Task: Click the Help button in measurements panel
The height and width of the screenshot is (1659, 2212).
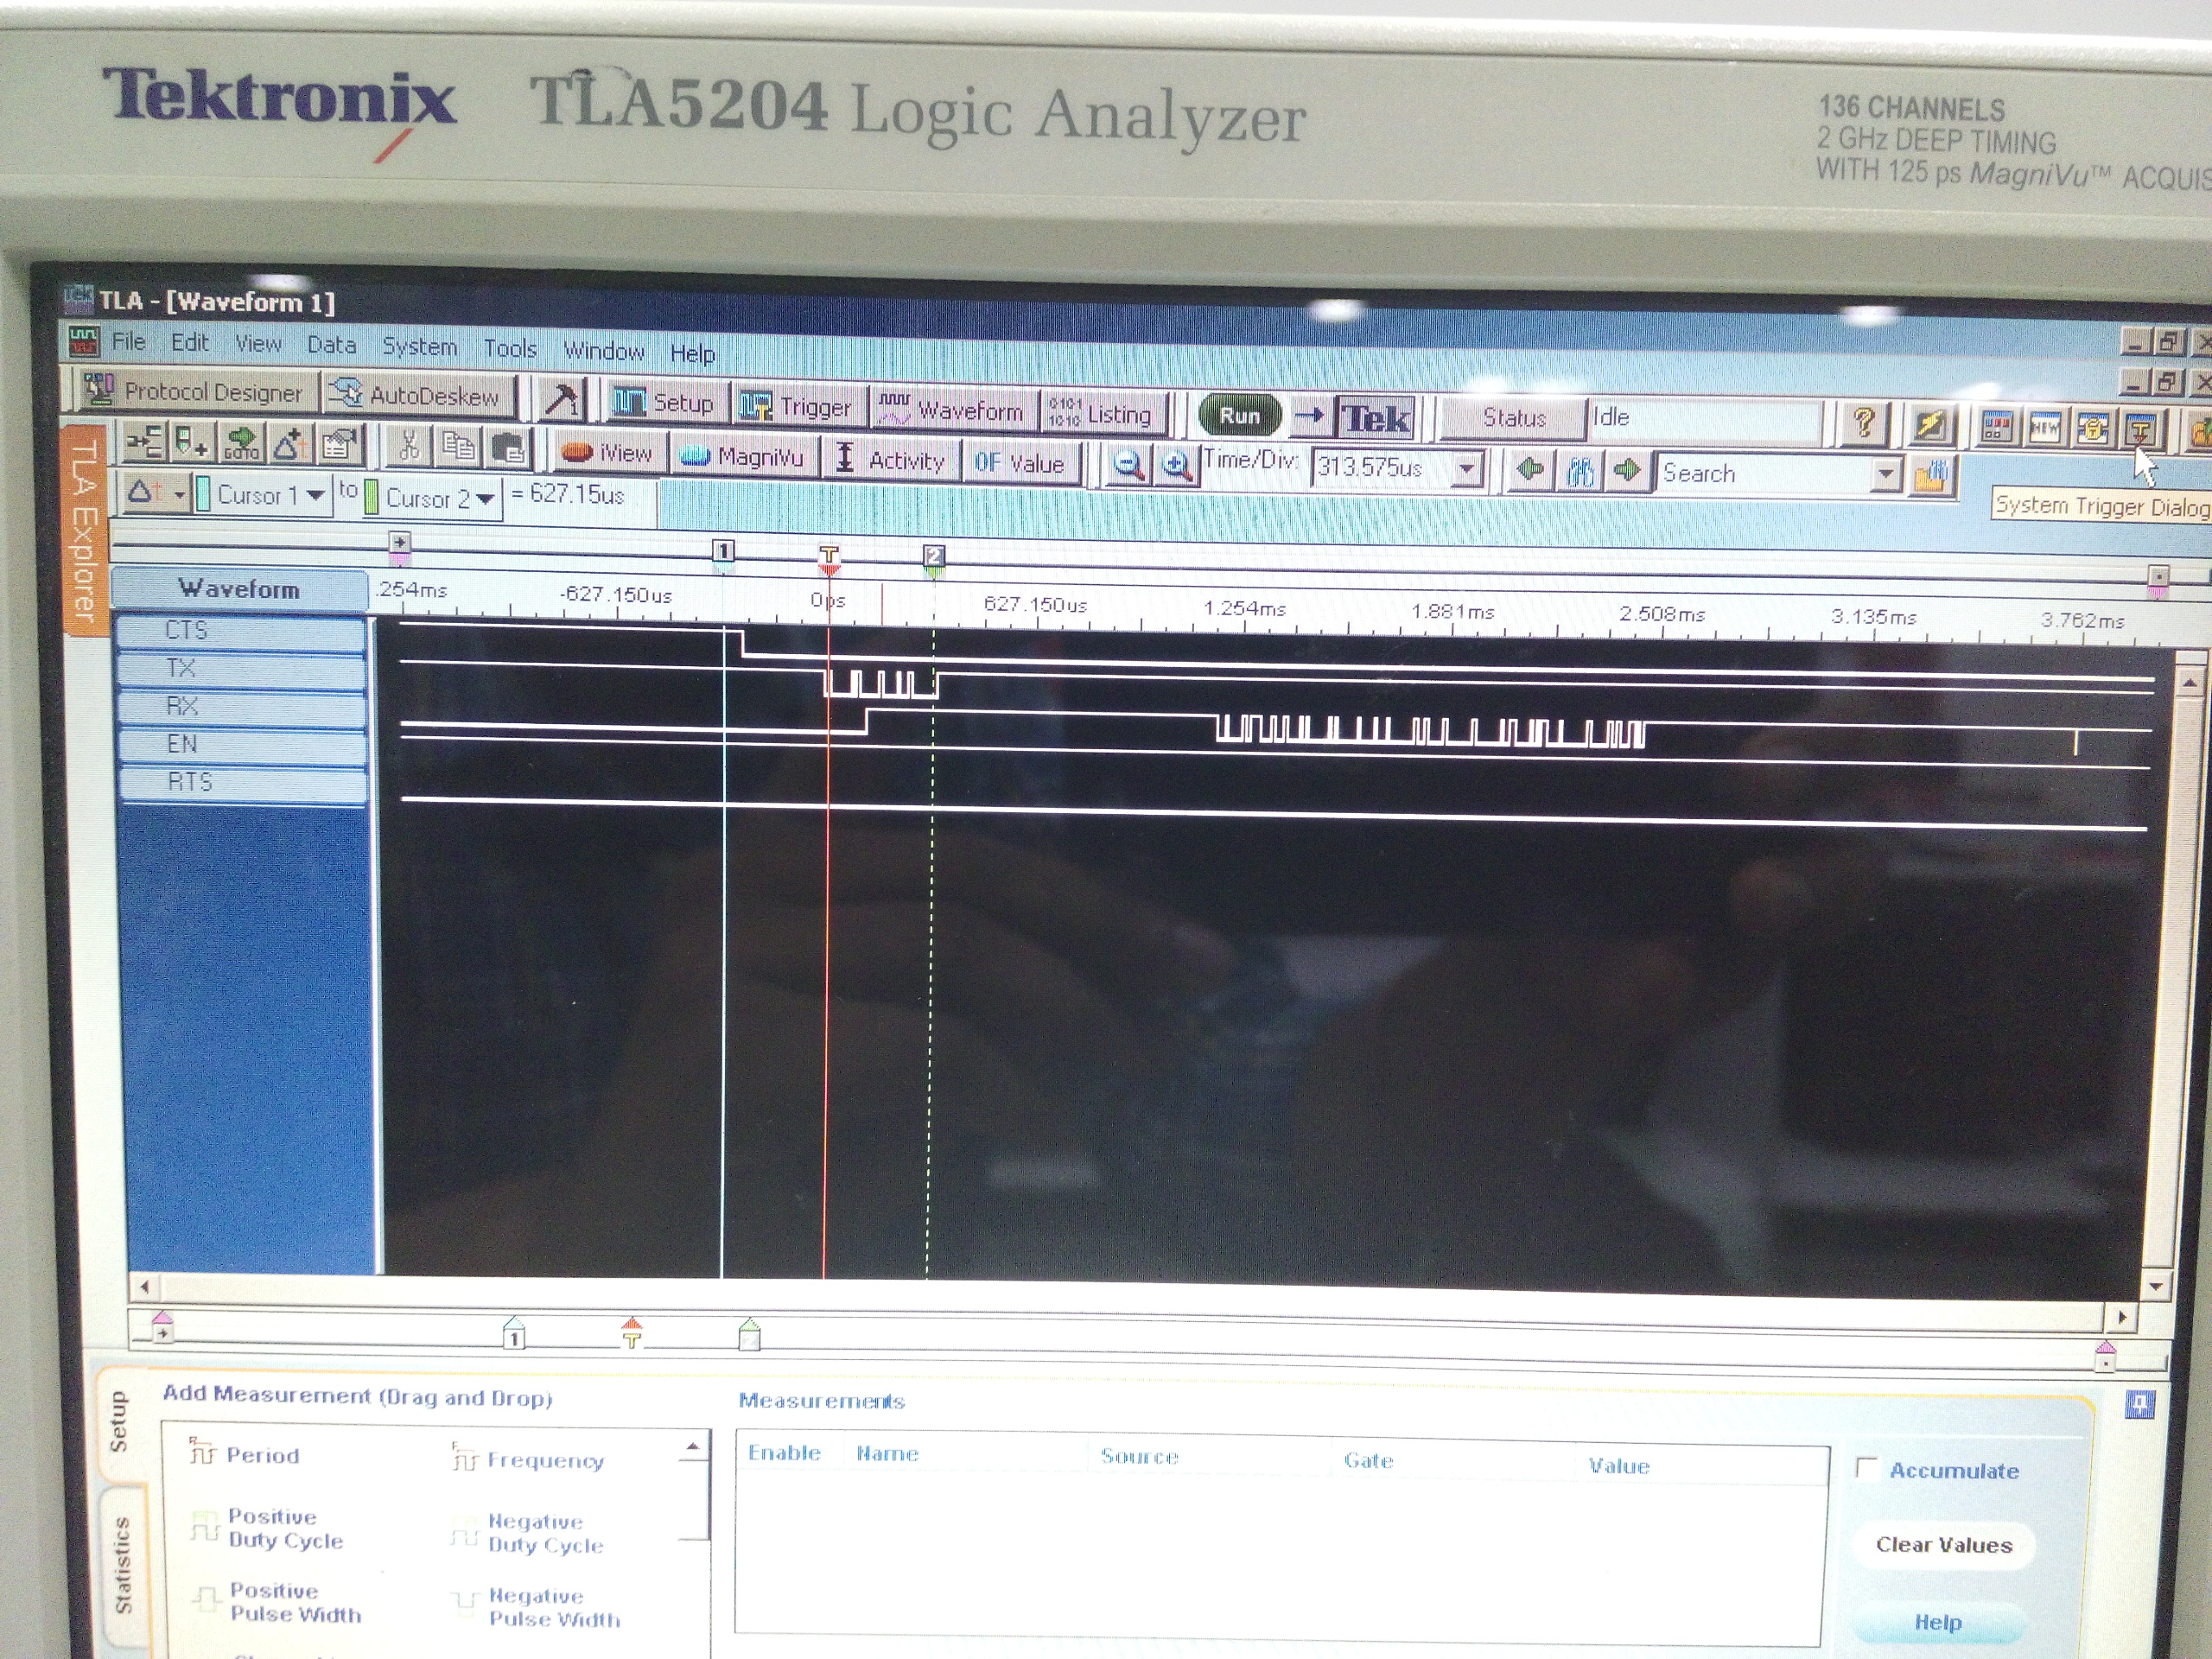Action: [x=1938, y=1622]
